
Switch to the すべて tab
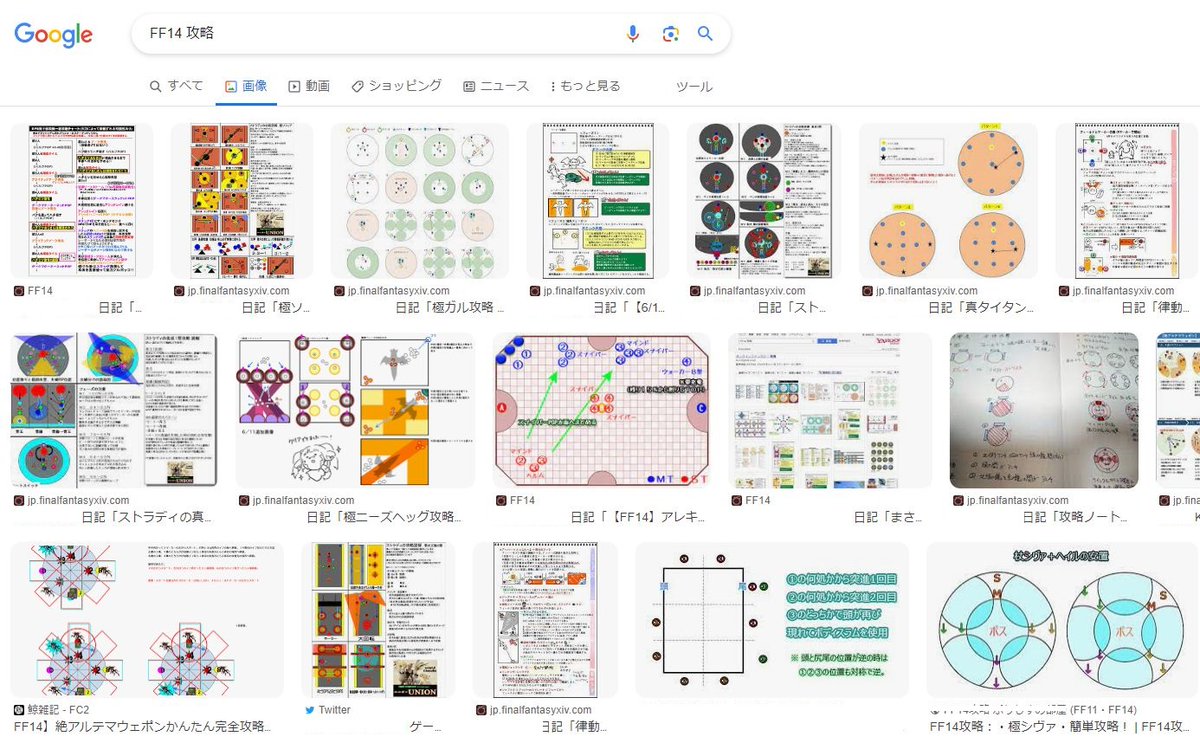pyautogui.click(x=177, y=86)
